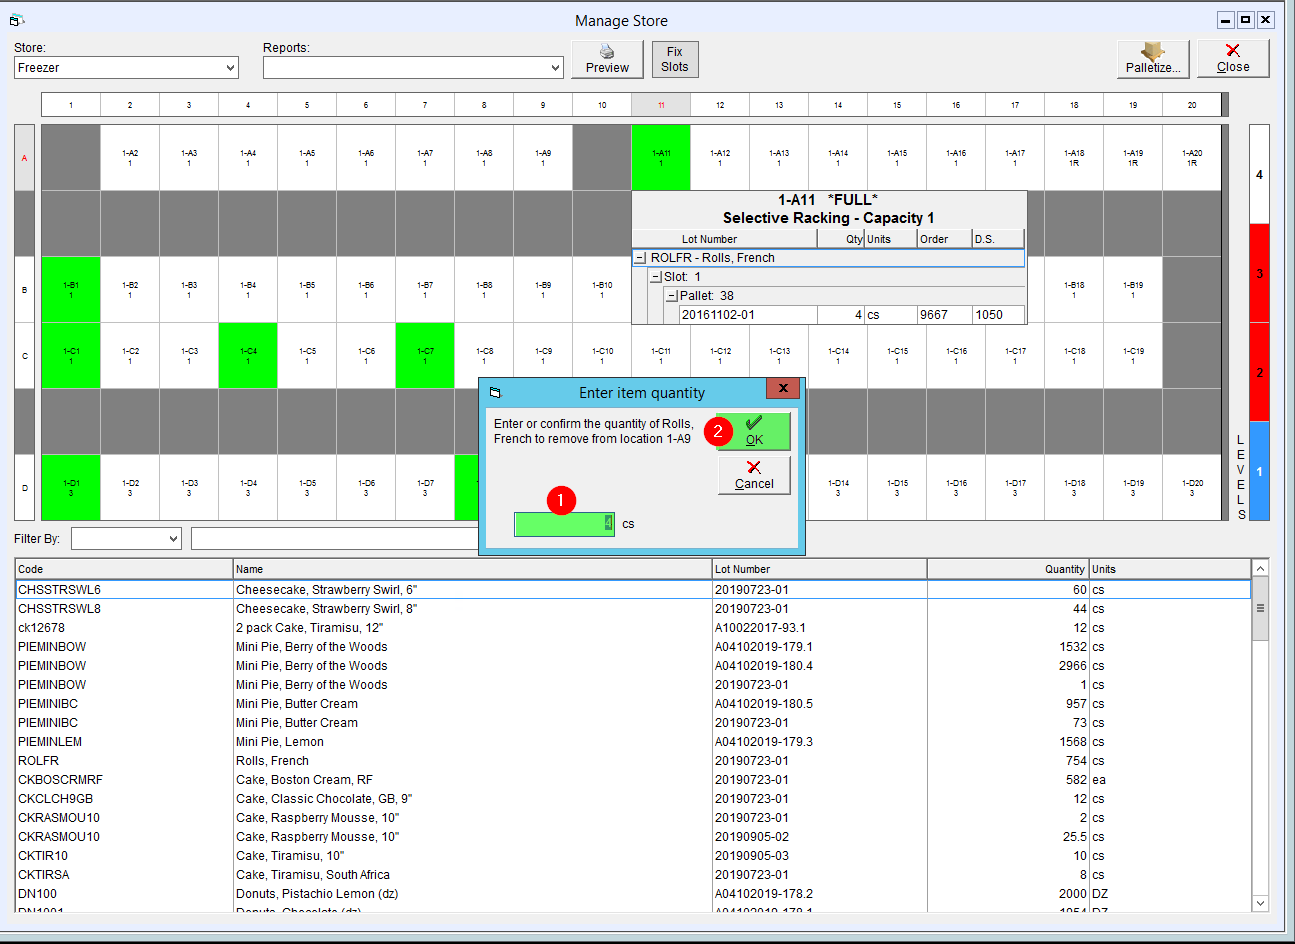This screenshot has width=1295, height=944.
Task: Click the red X Close button
Action: [x=1233, y=59]
